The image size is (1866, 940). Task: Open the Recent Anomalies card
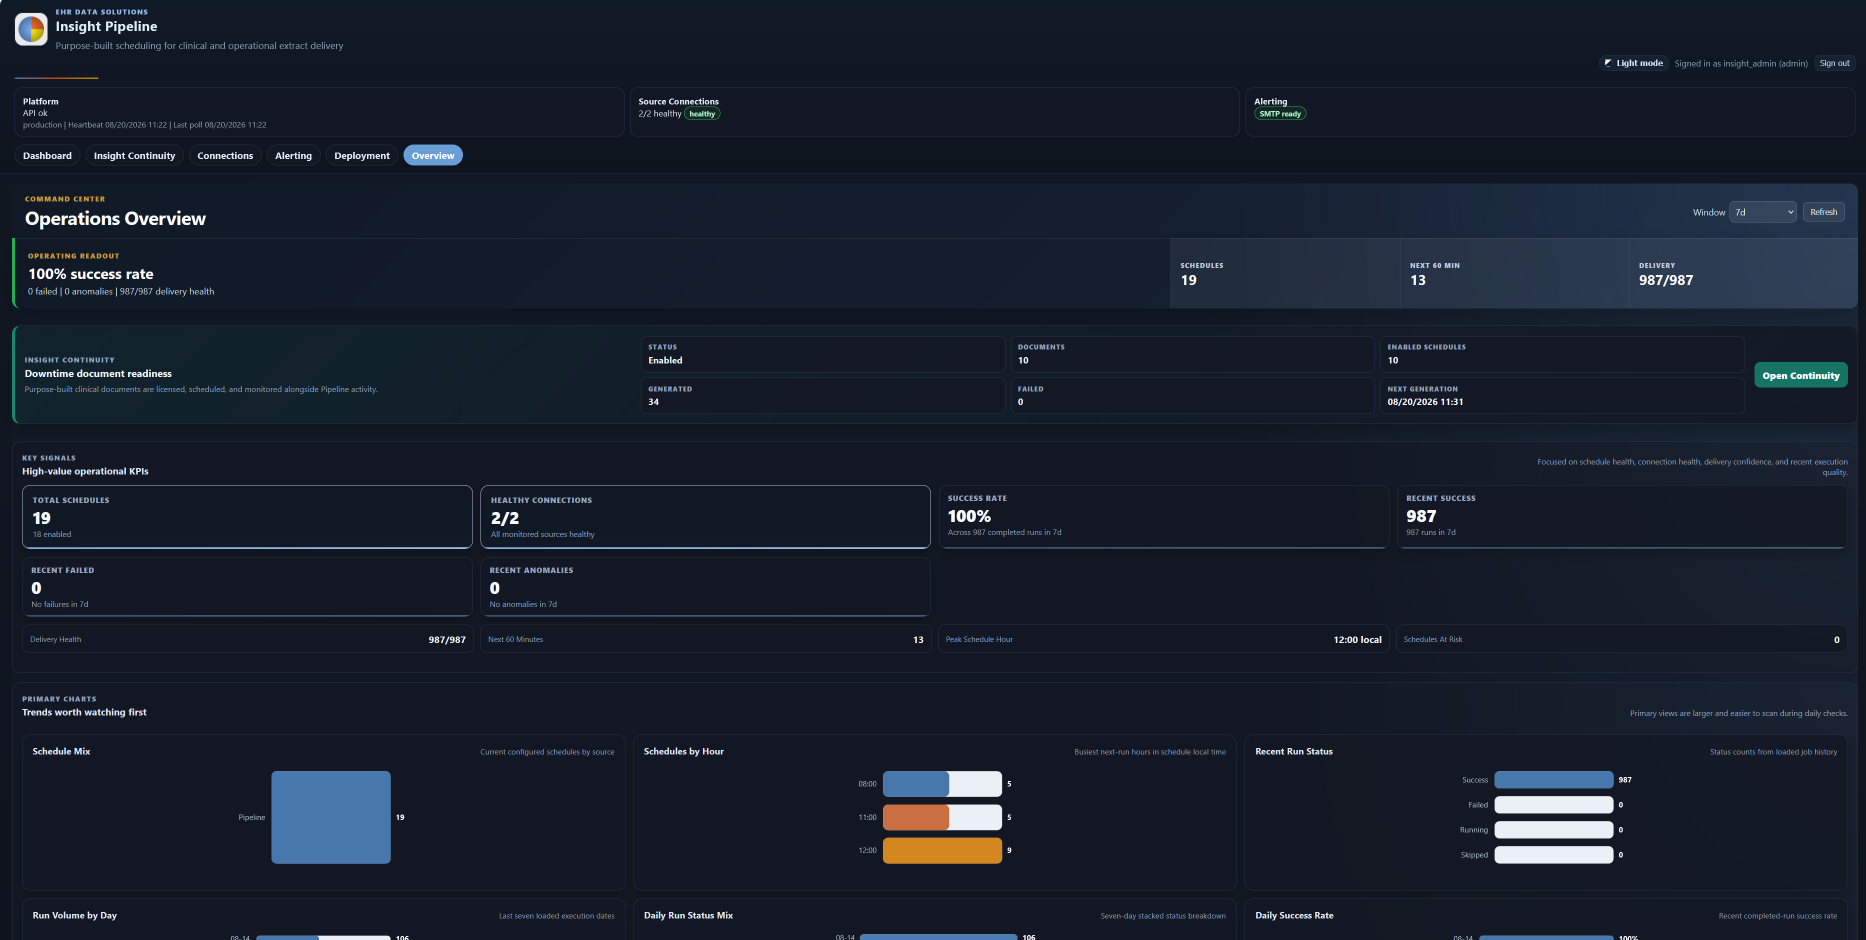click(705, 587)
